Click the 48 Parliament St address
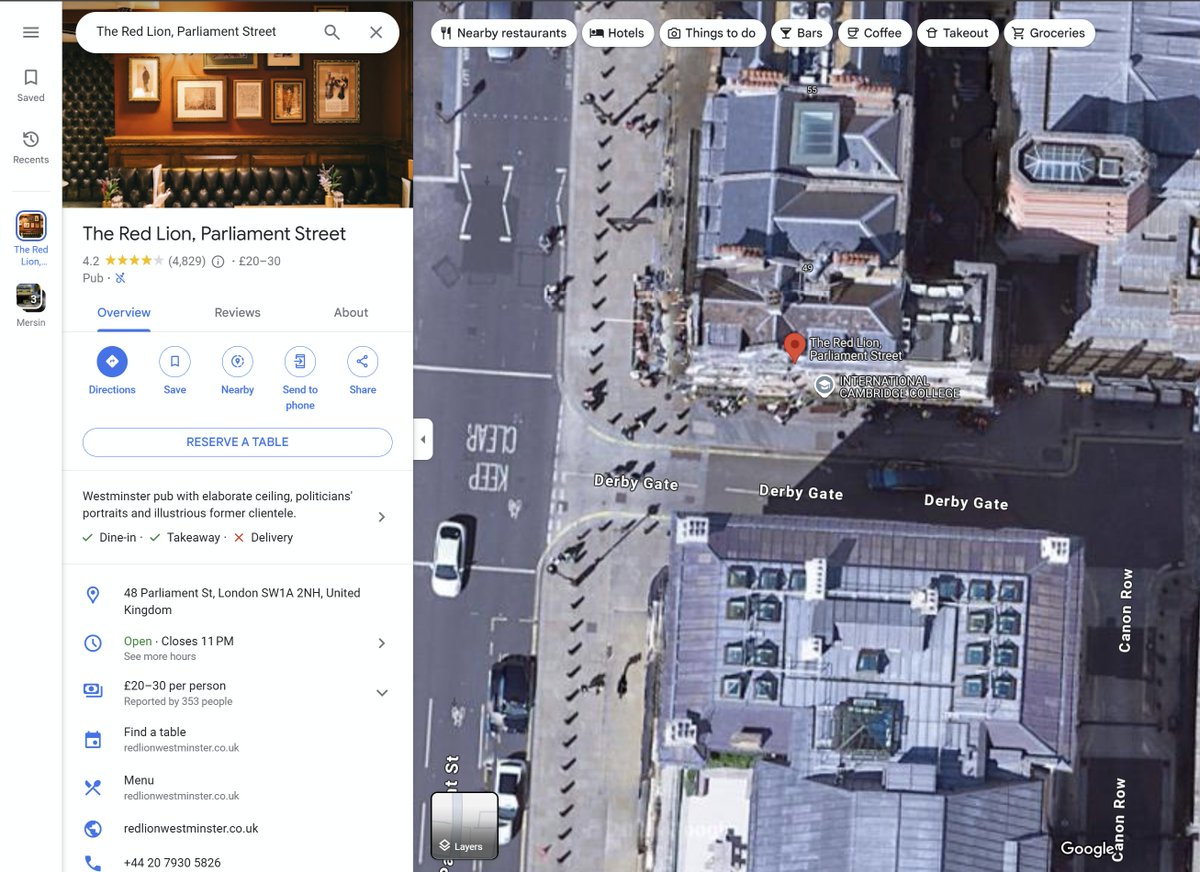The height and width of the screenshot is (872, 1200). click(242, 601)
